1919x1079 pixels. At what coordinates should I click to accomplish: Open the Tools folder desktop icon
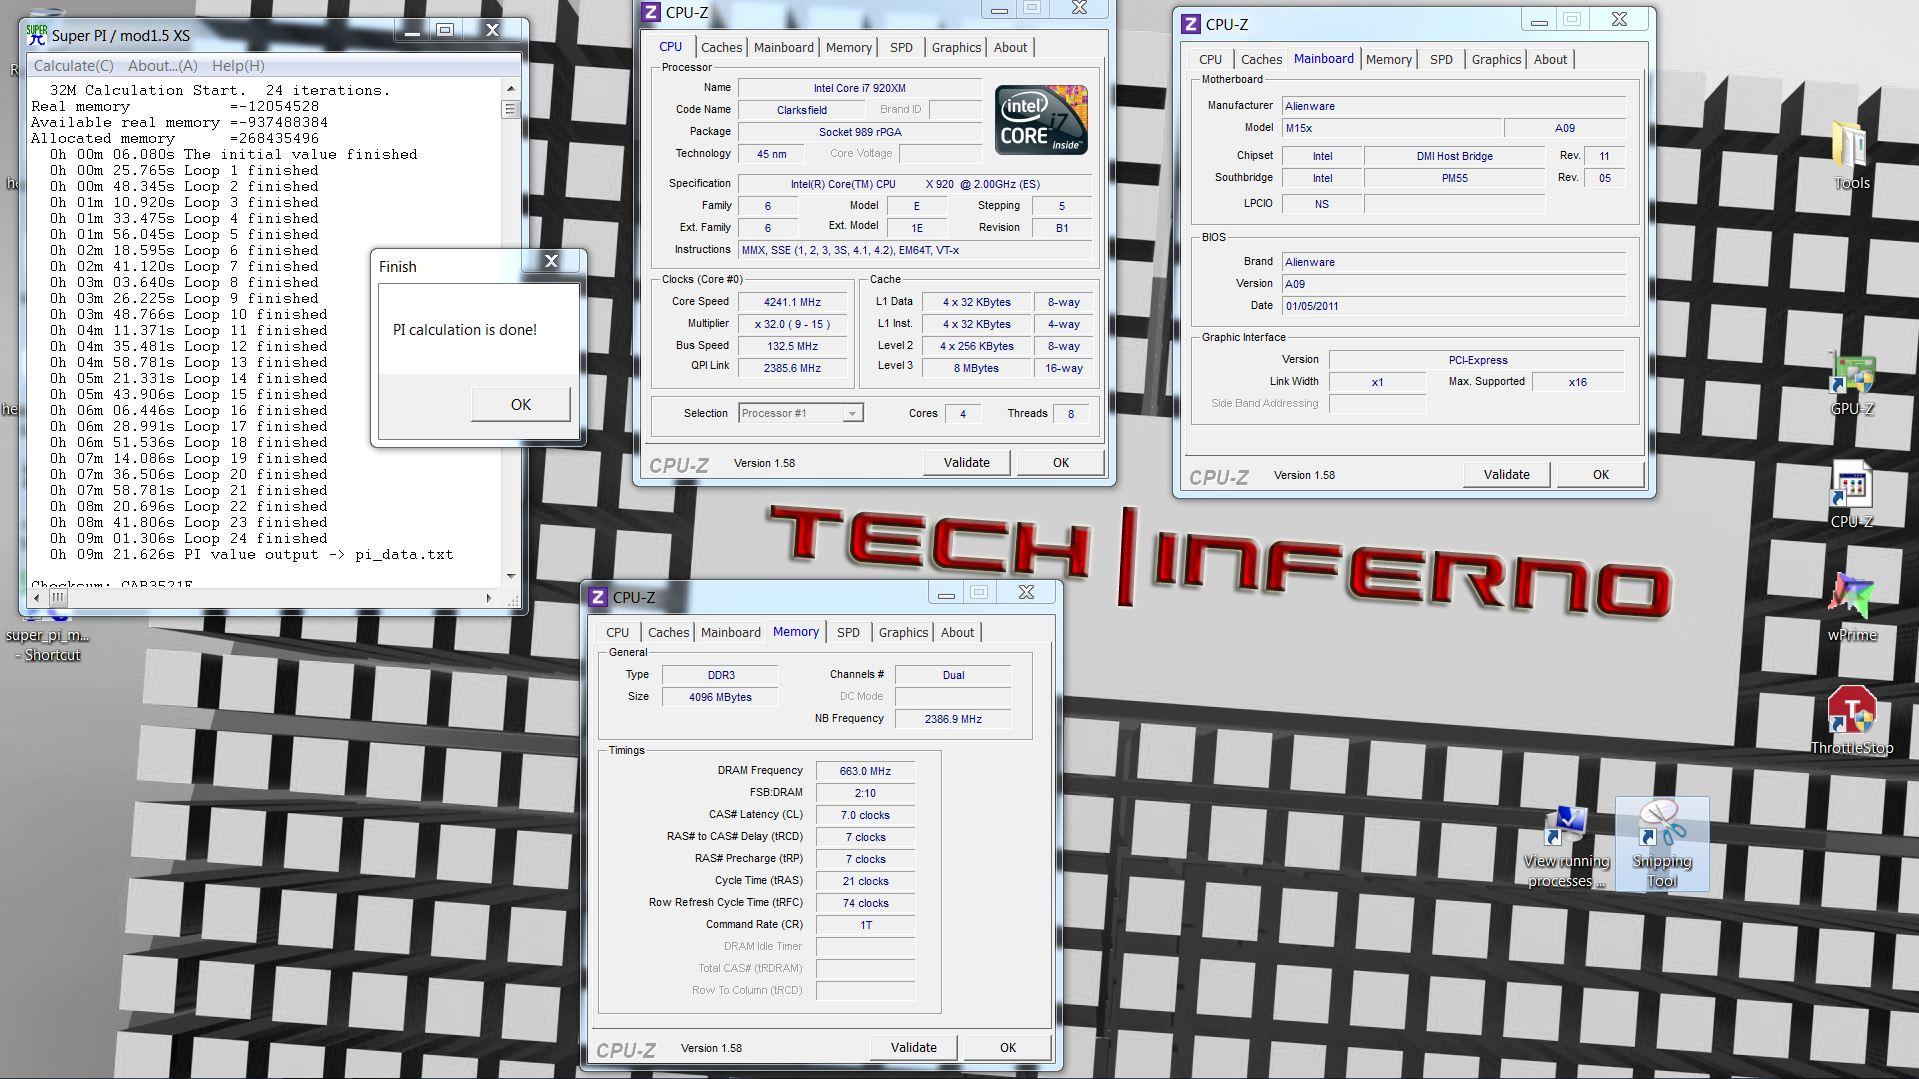pos(1851,155)
